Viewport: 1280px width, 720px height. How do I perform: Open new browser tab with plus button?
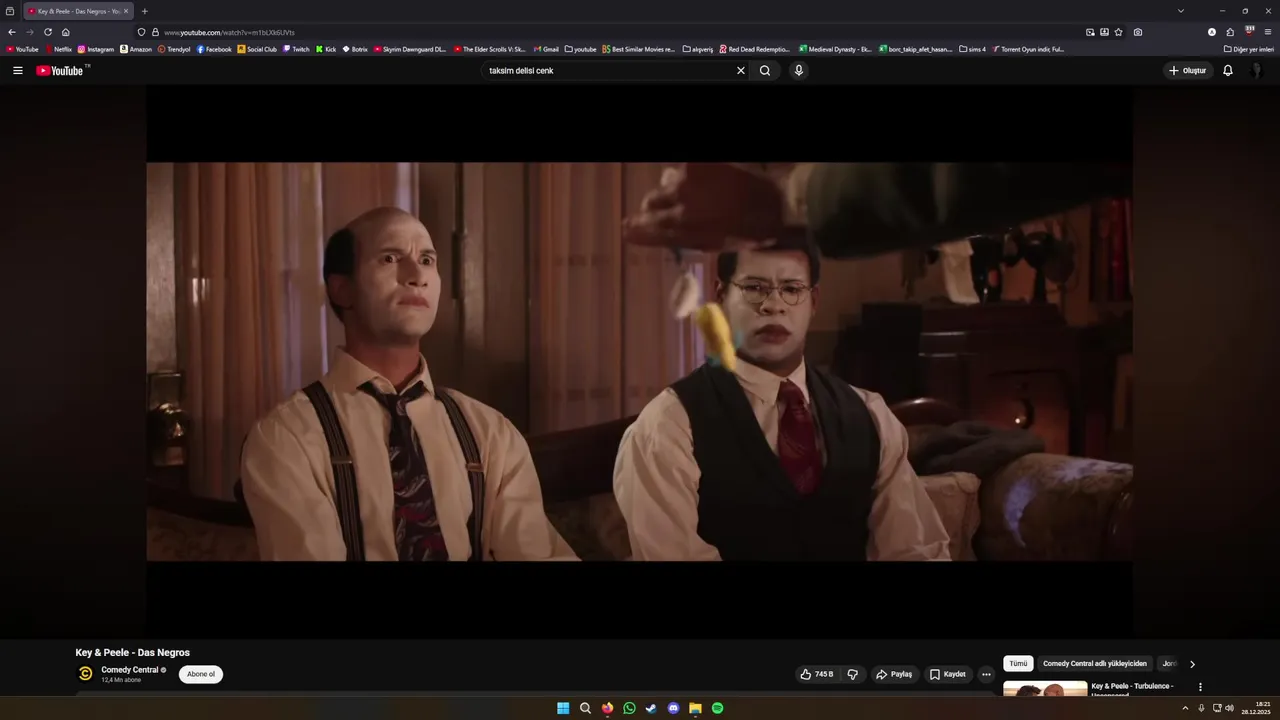coord(144,11)
